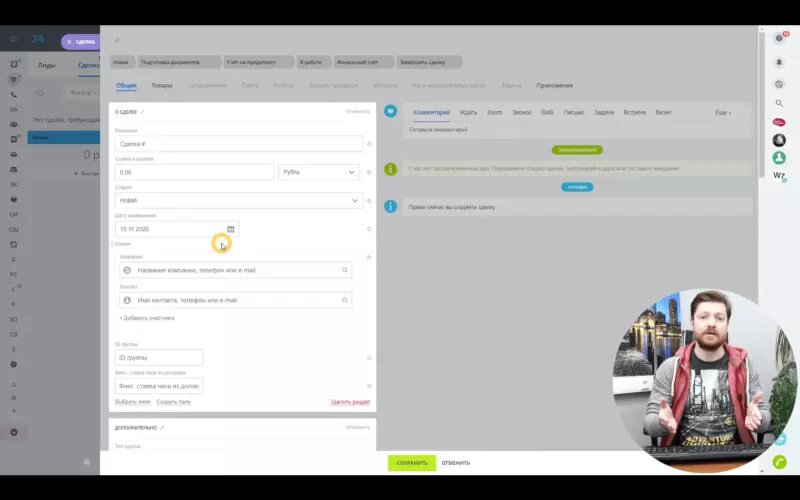Click the red circle icon in left sidebar
Image resolution: width=800 pixels, height=500 pixels.
(14, 432)
